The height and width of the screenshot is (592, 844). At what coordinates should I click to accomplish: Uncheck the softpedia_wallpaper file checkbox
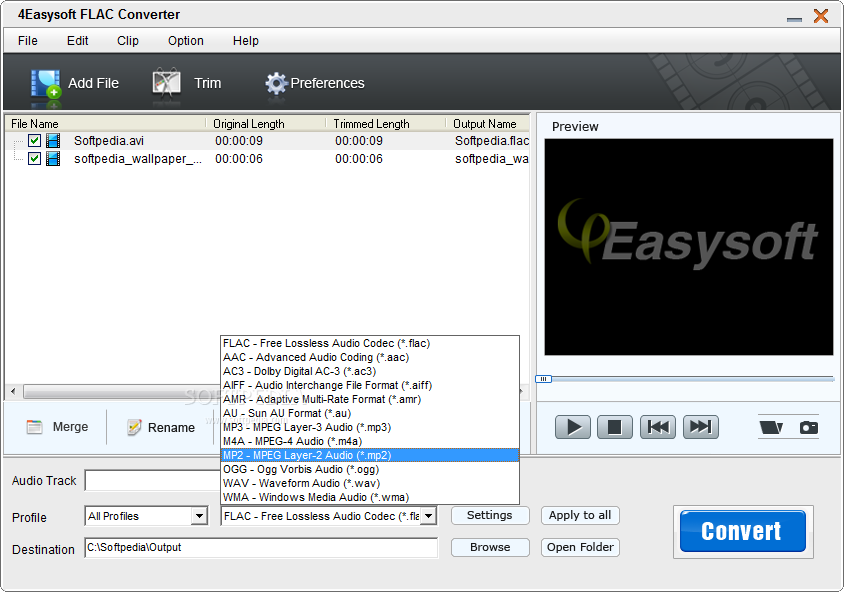click(x=34, y=159)
